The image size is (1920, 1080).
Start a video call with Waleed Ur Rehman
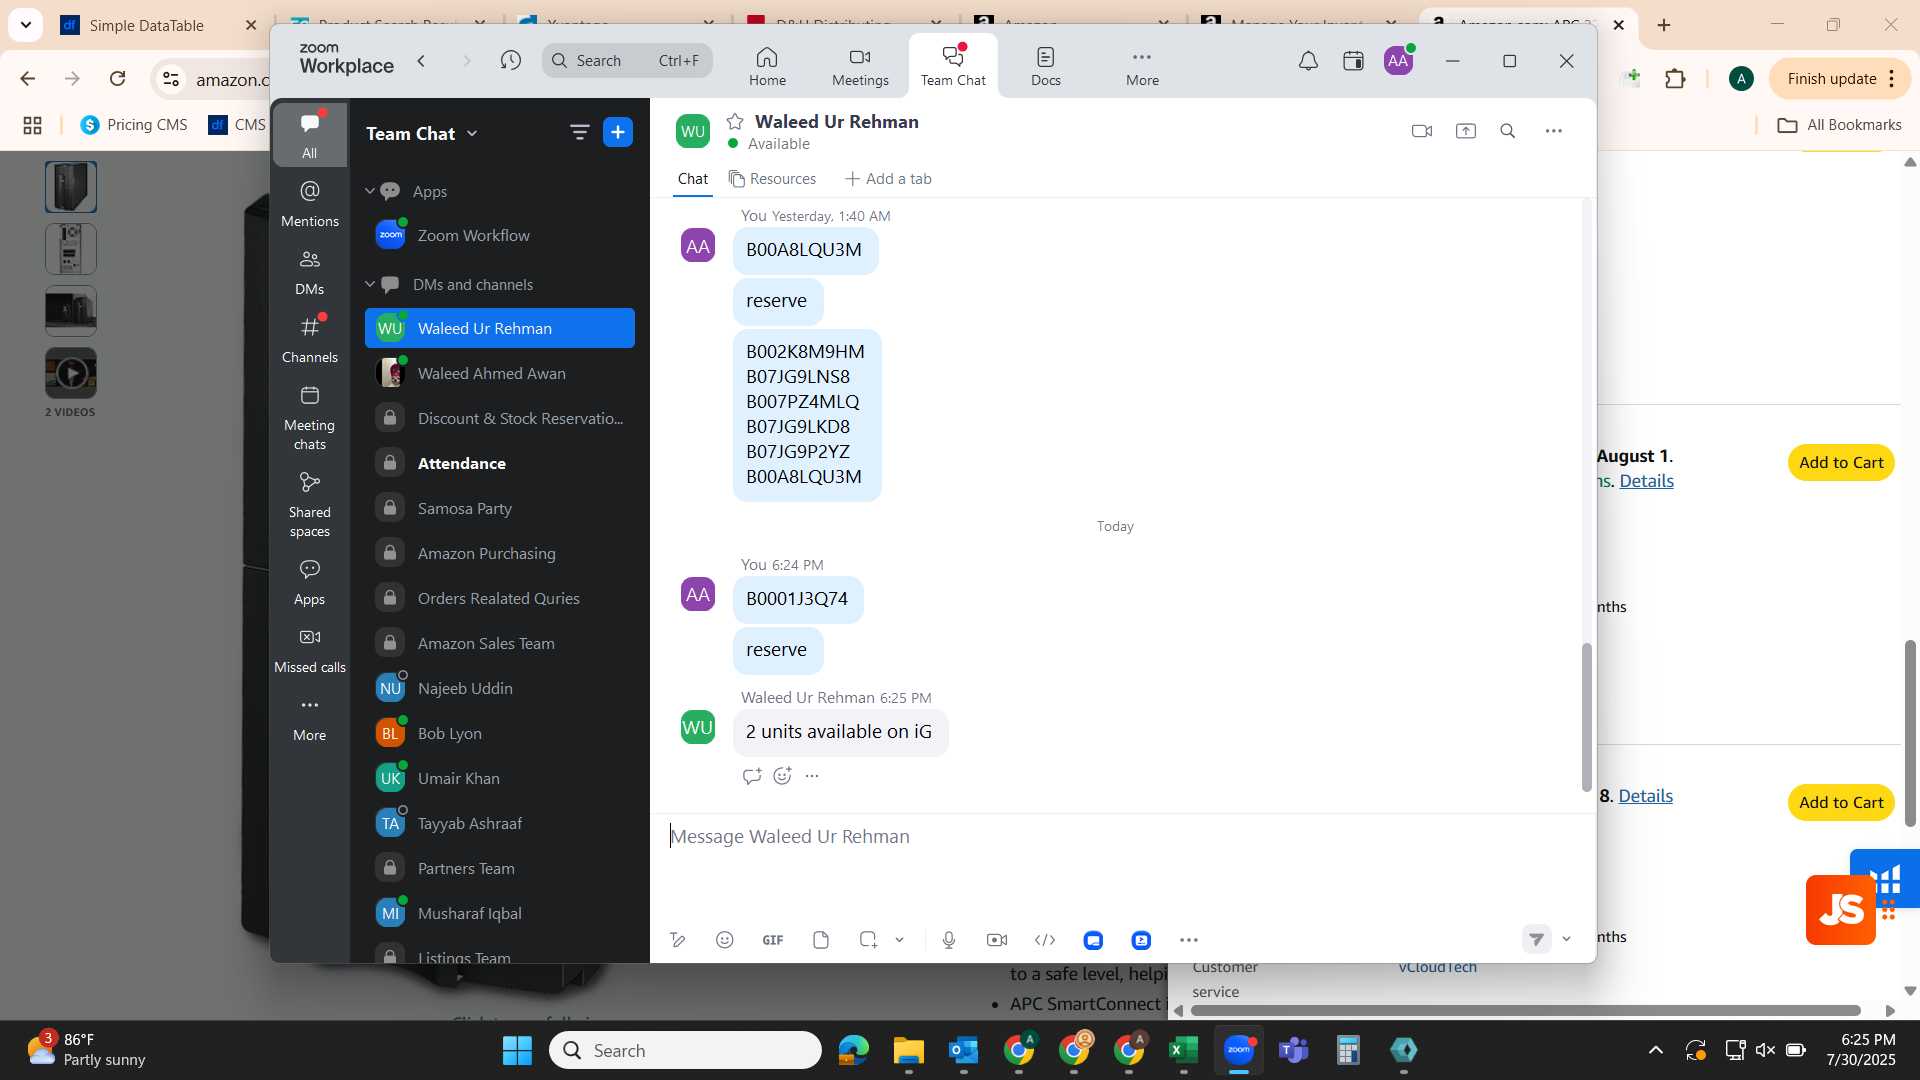pos(1421,131)
